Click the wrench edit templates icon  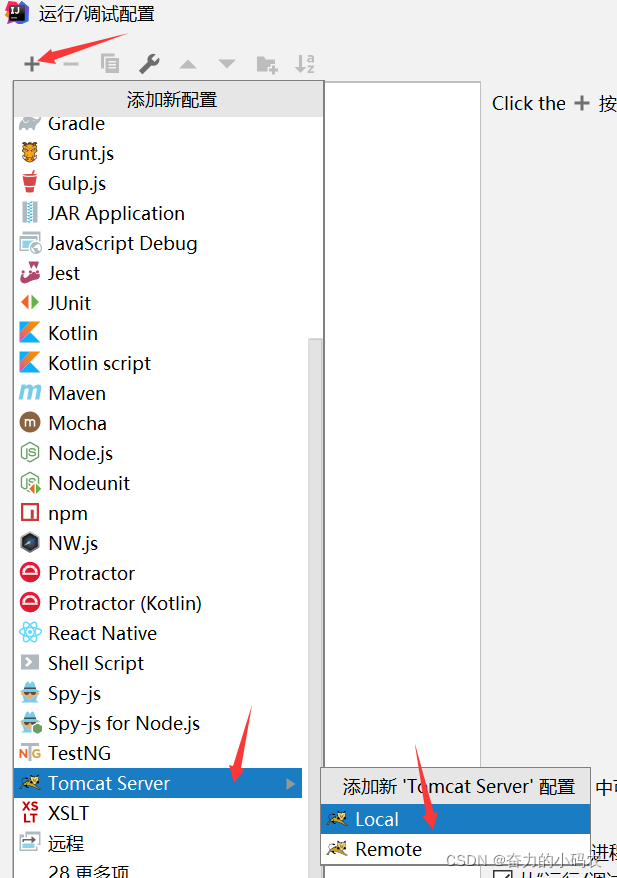pyautogui.click(x=149, y=64)
